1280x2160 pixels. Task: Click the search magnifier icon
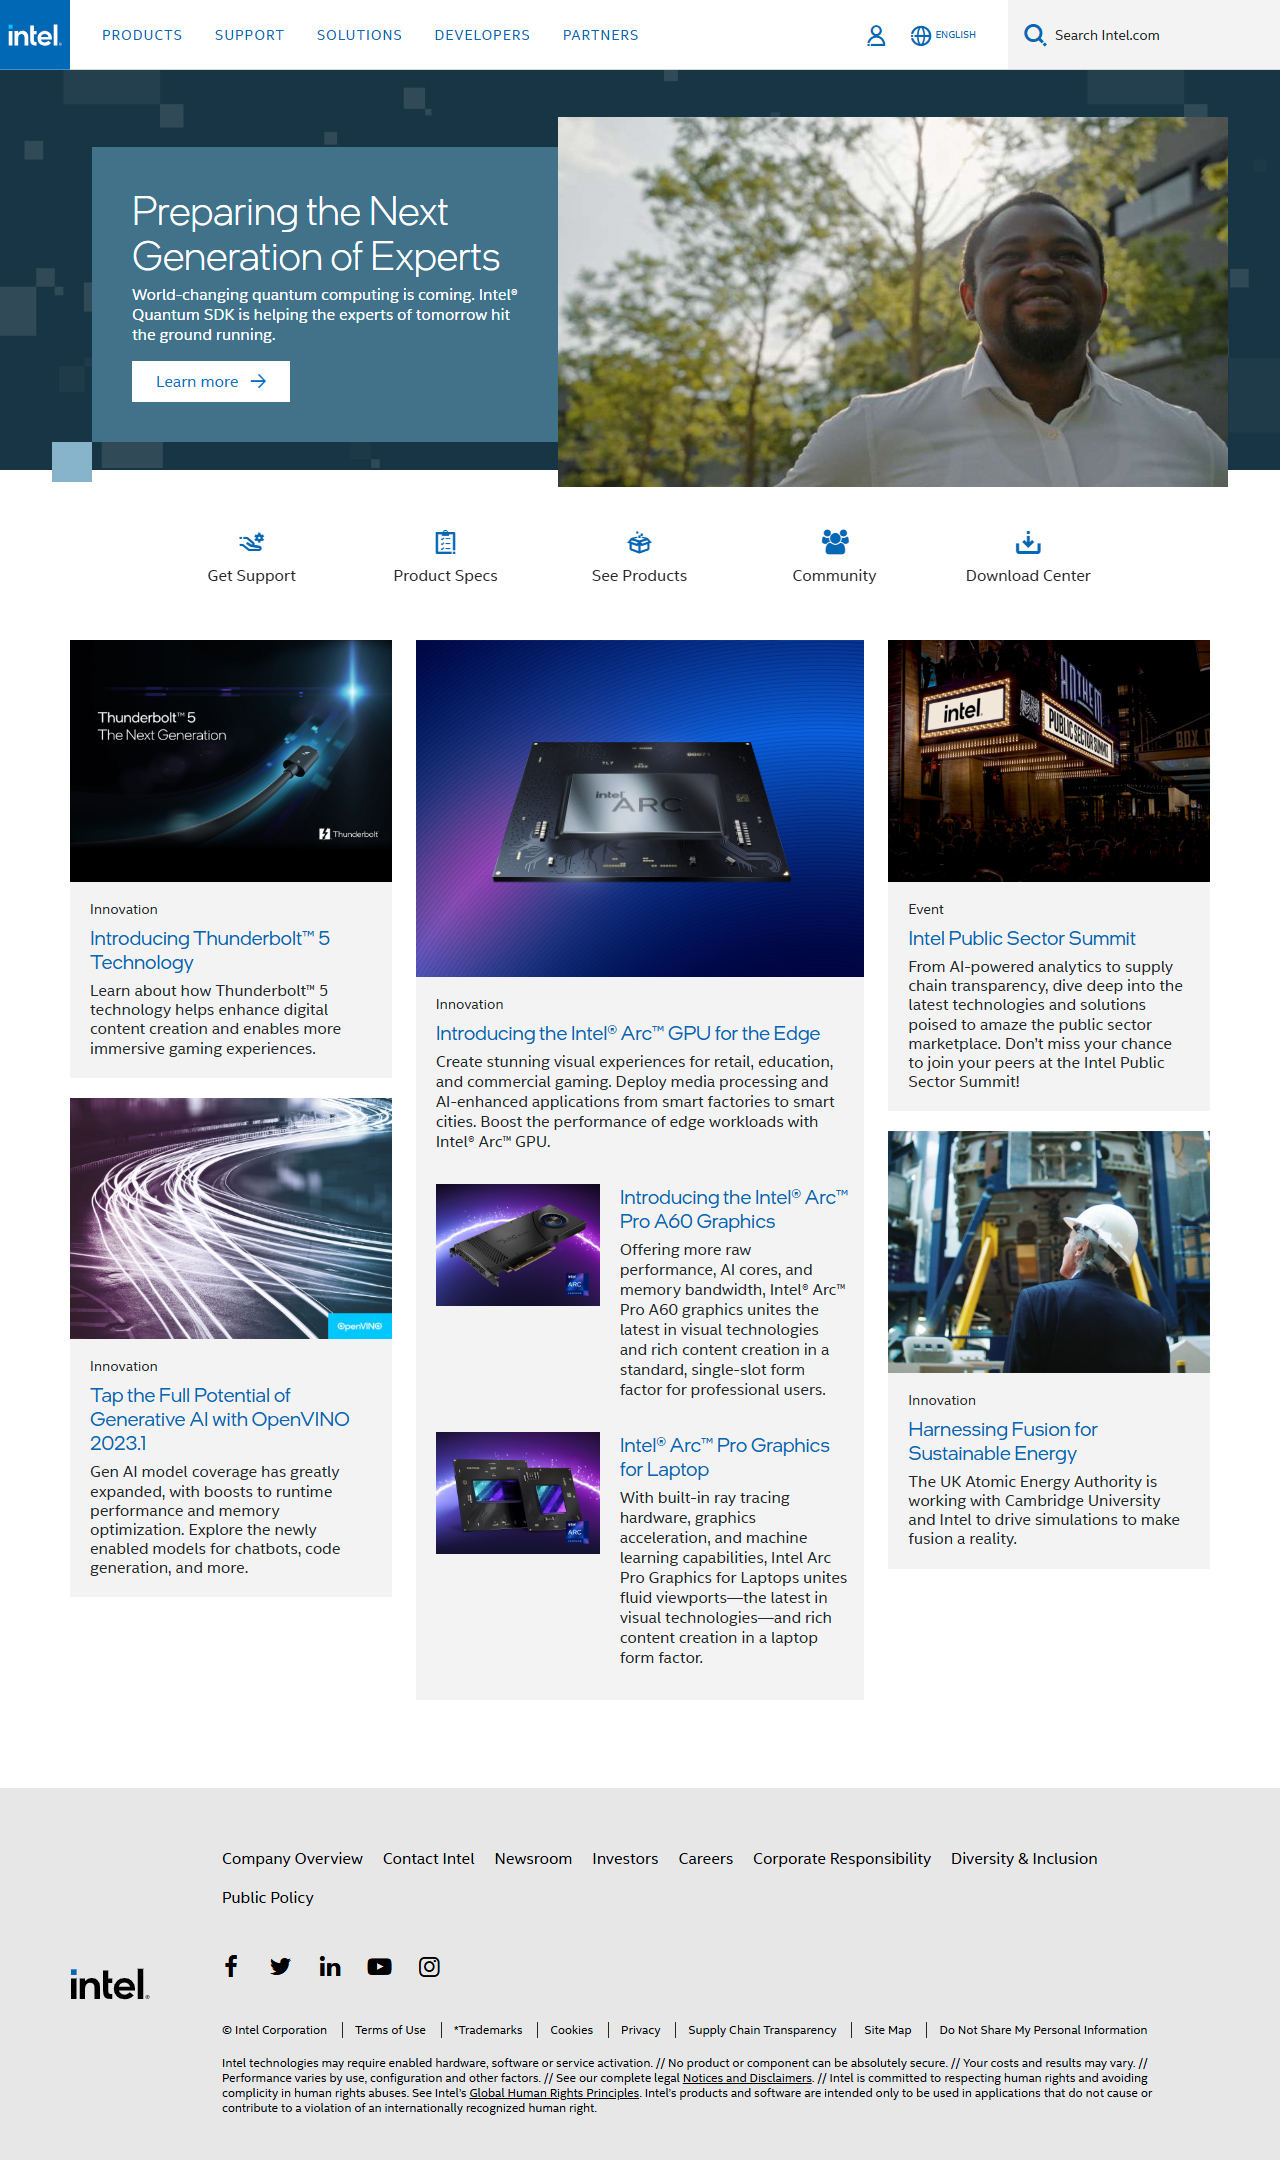(1035, 35)
